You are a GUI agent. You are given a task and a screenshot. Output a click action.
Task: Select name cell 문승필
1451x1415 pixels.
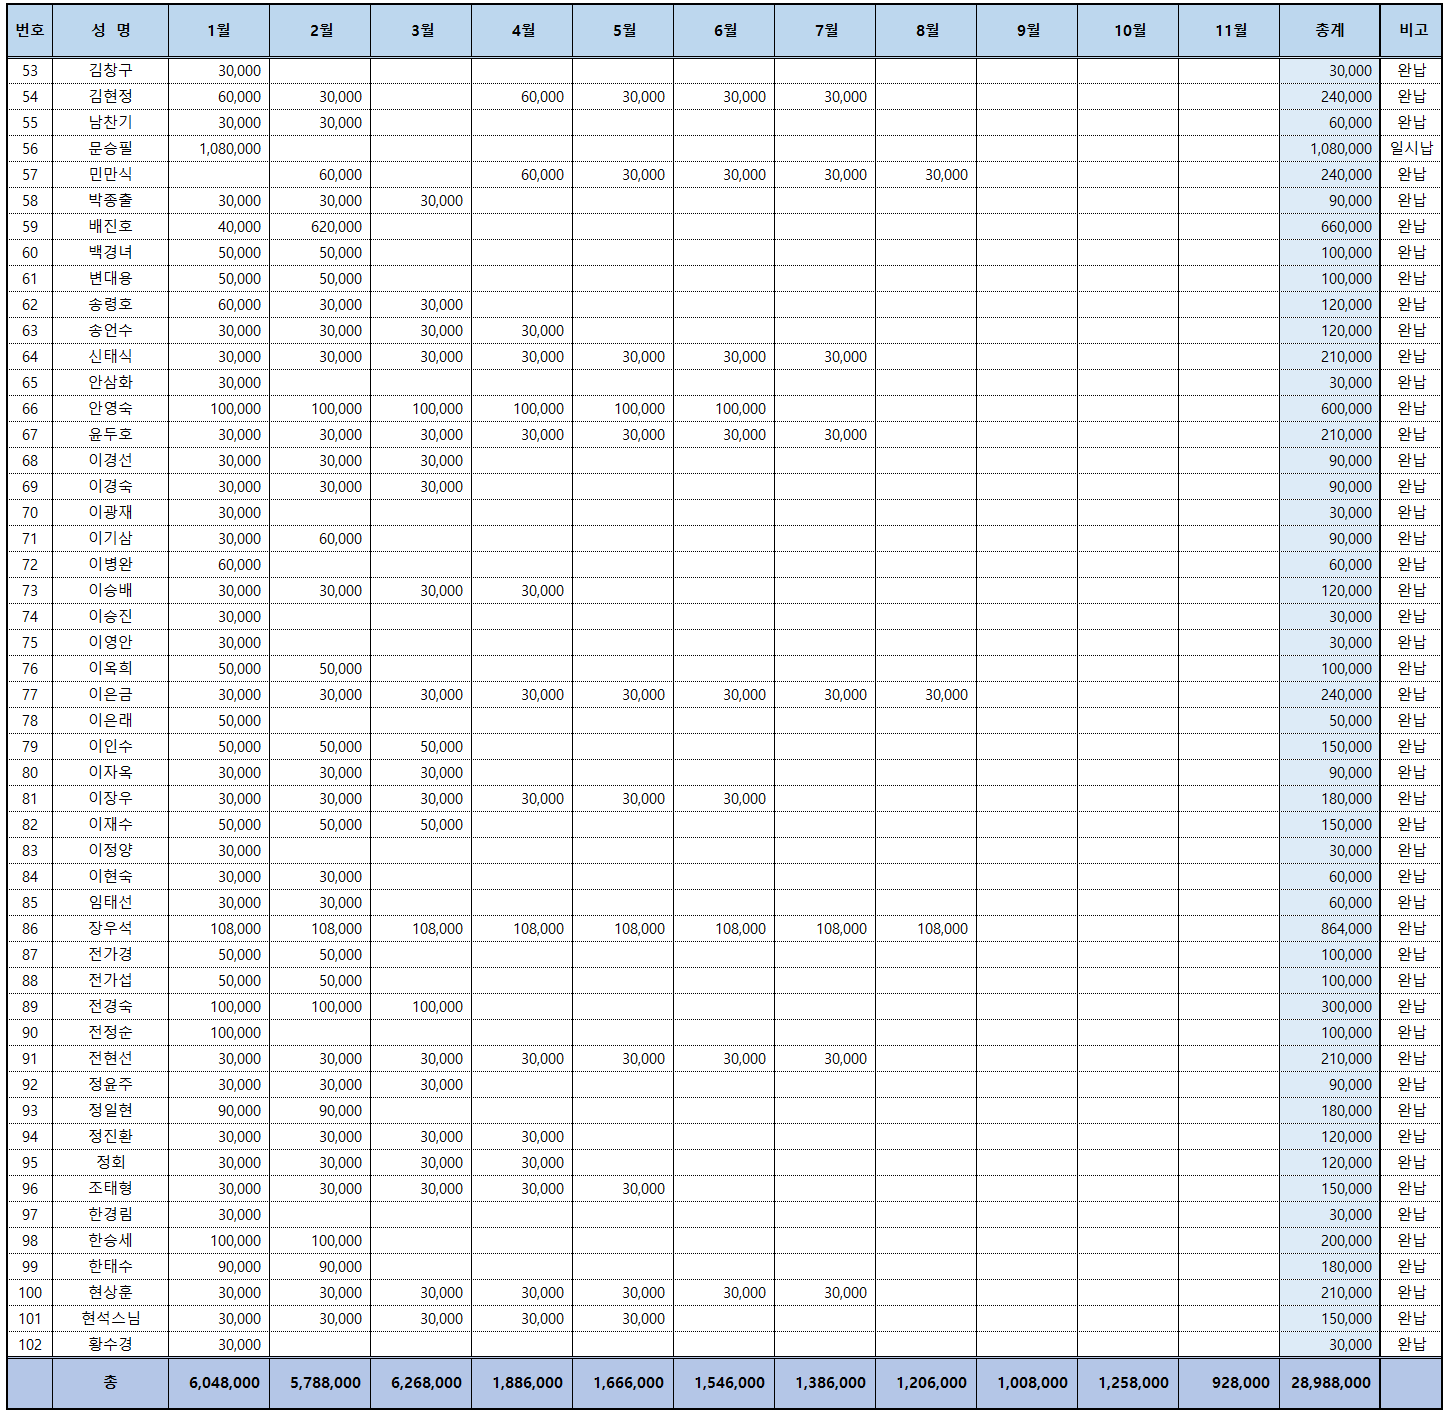coord(111,149)
